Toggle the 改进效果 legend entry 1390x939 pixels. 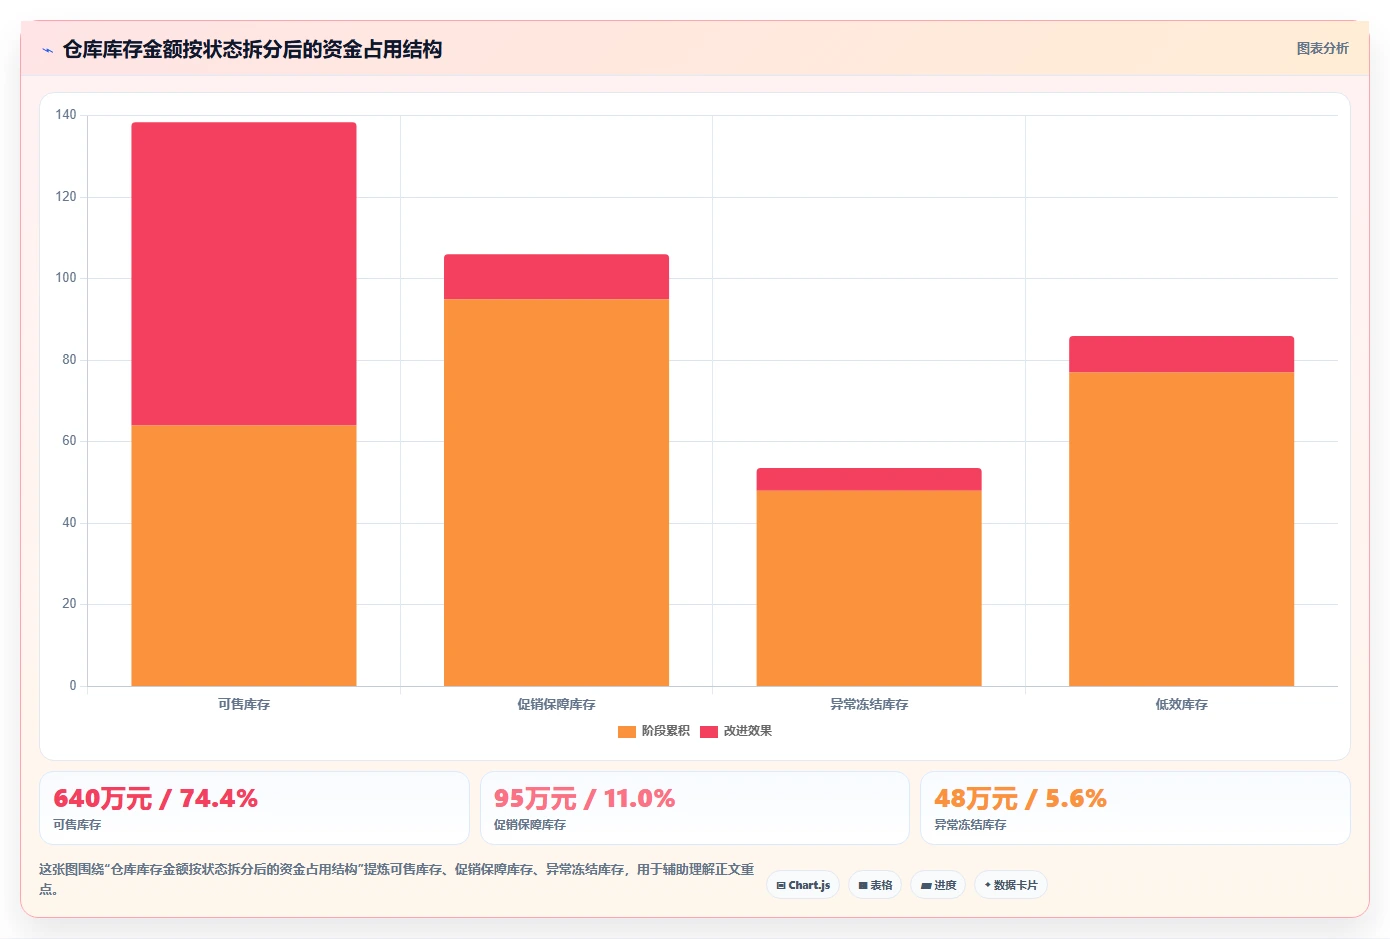pyautogui.click(x=736, y=731)
